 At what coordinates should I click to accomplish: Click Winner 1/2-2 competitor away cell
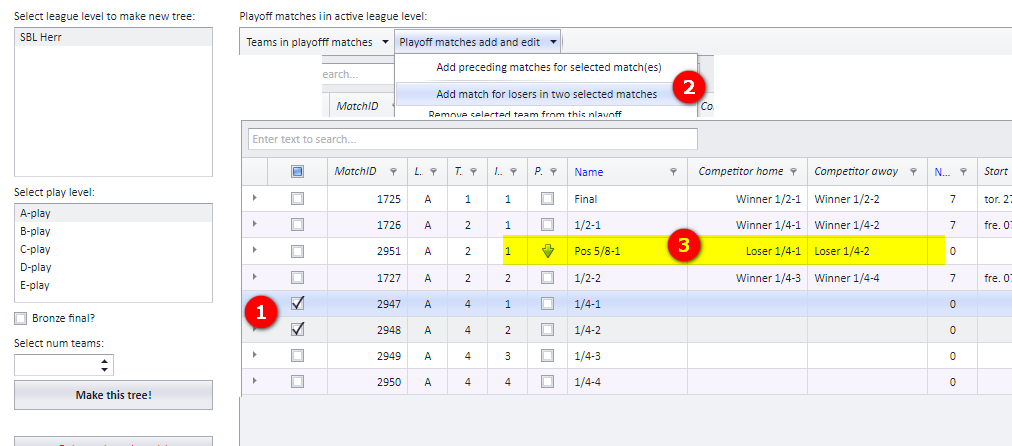(x=867, y=199)
